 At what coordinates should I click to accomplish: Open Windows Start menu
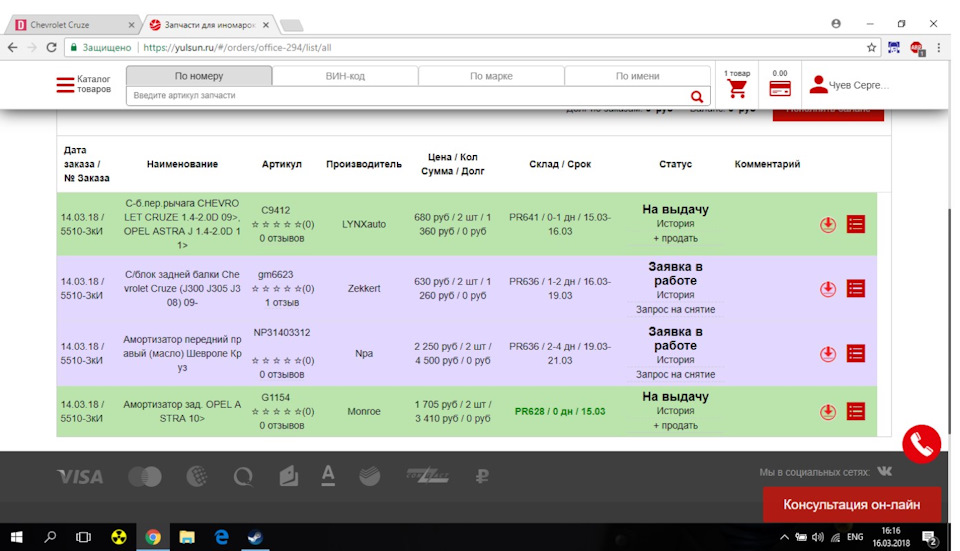(17, 537)
